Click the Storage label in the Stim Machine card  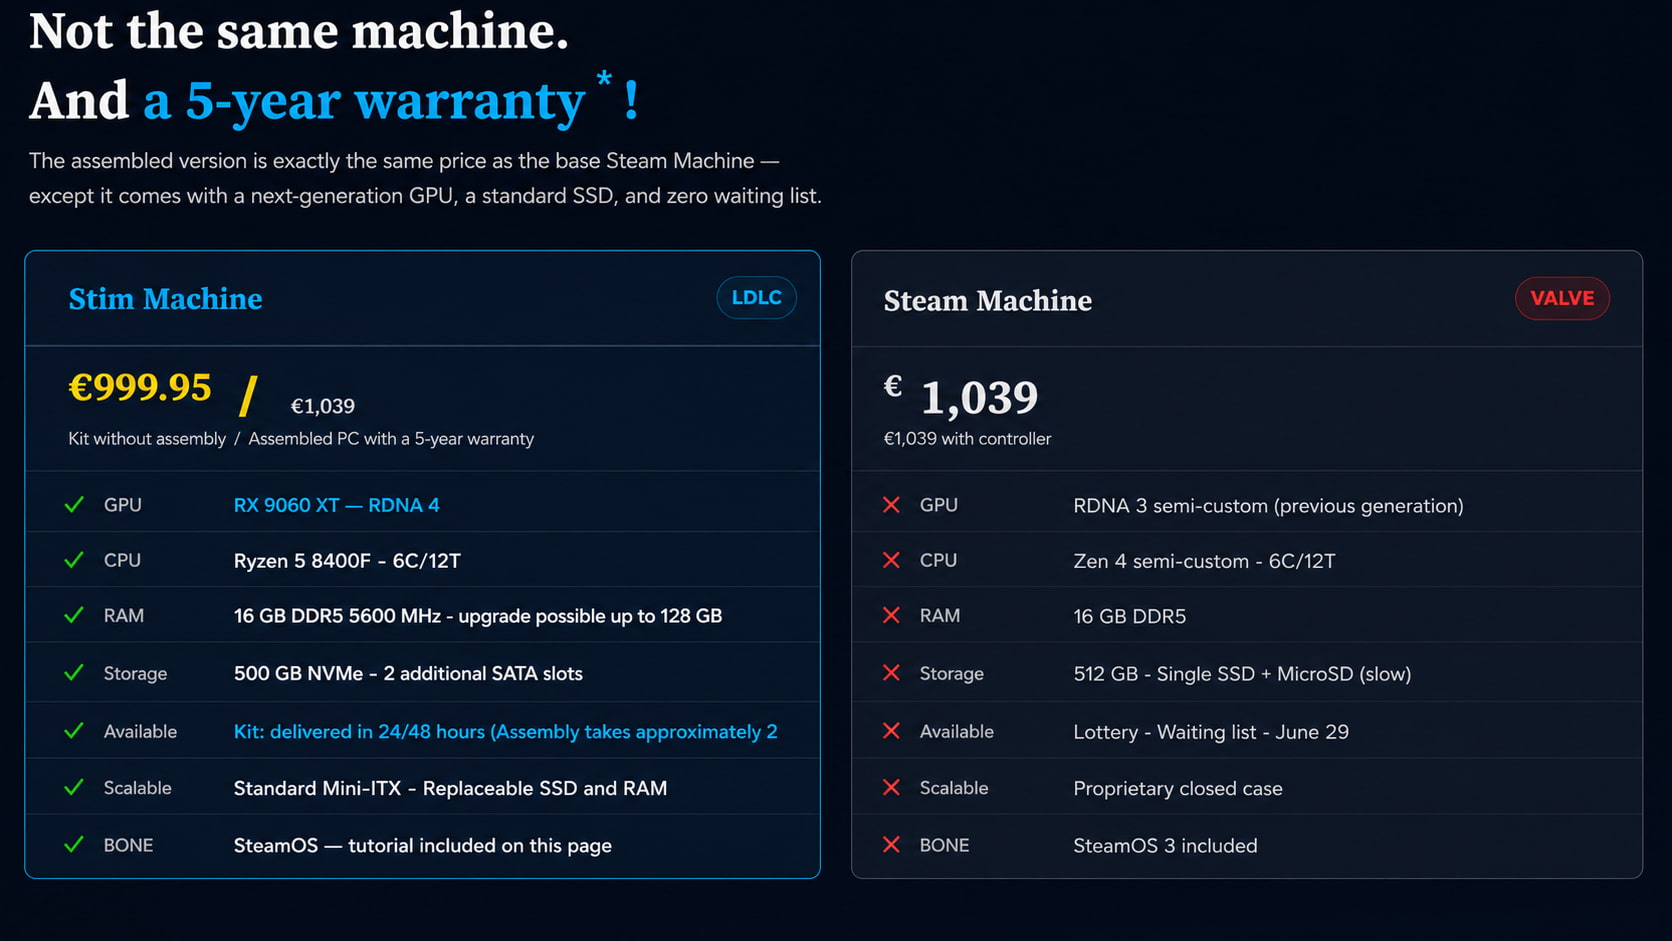[135, 674]
